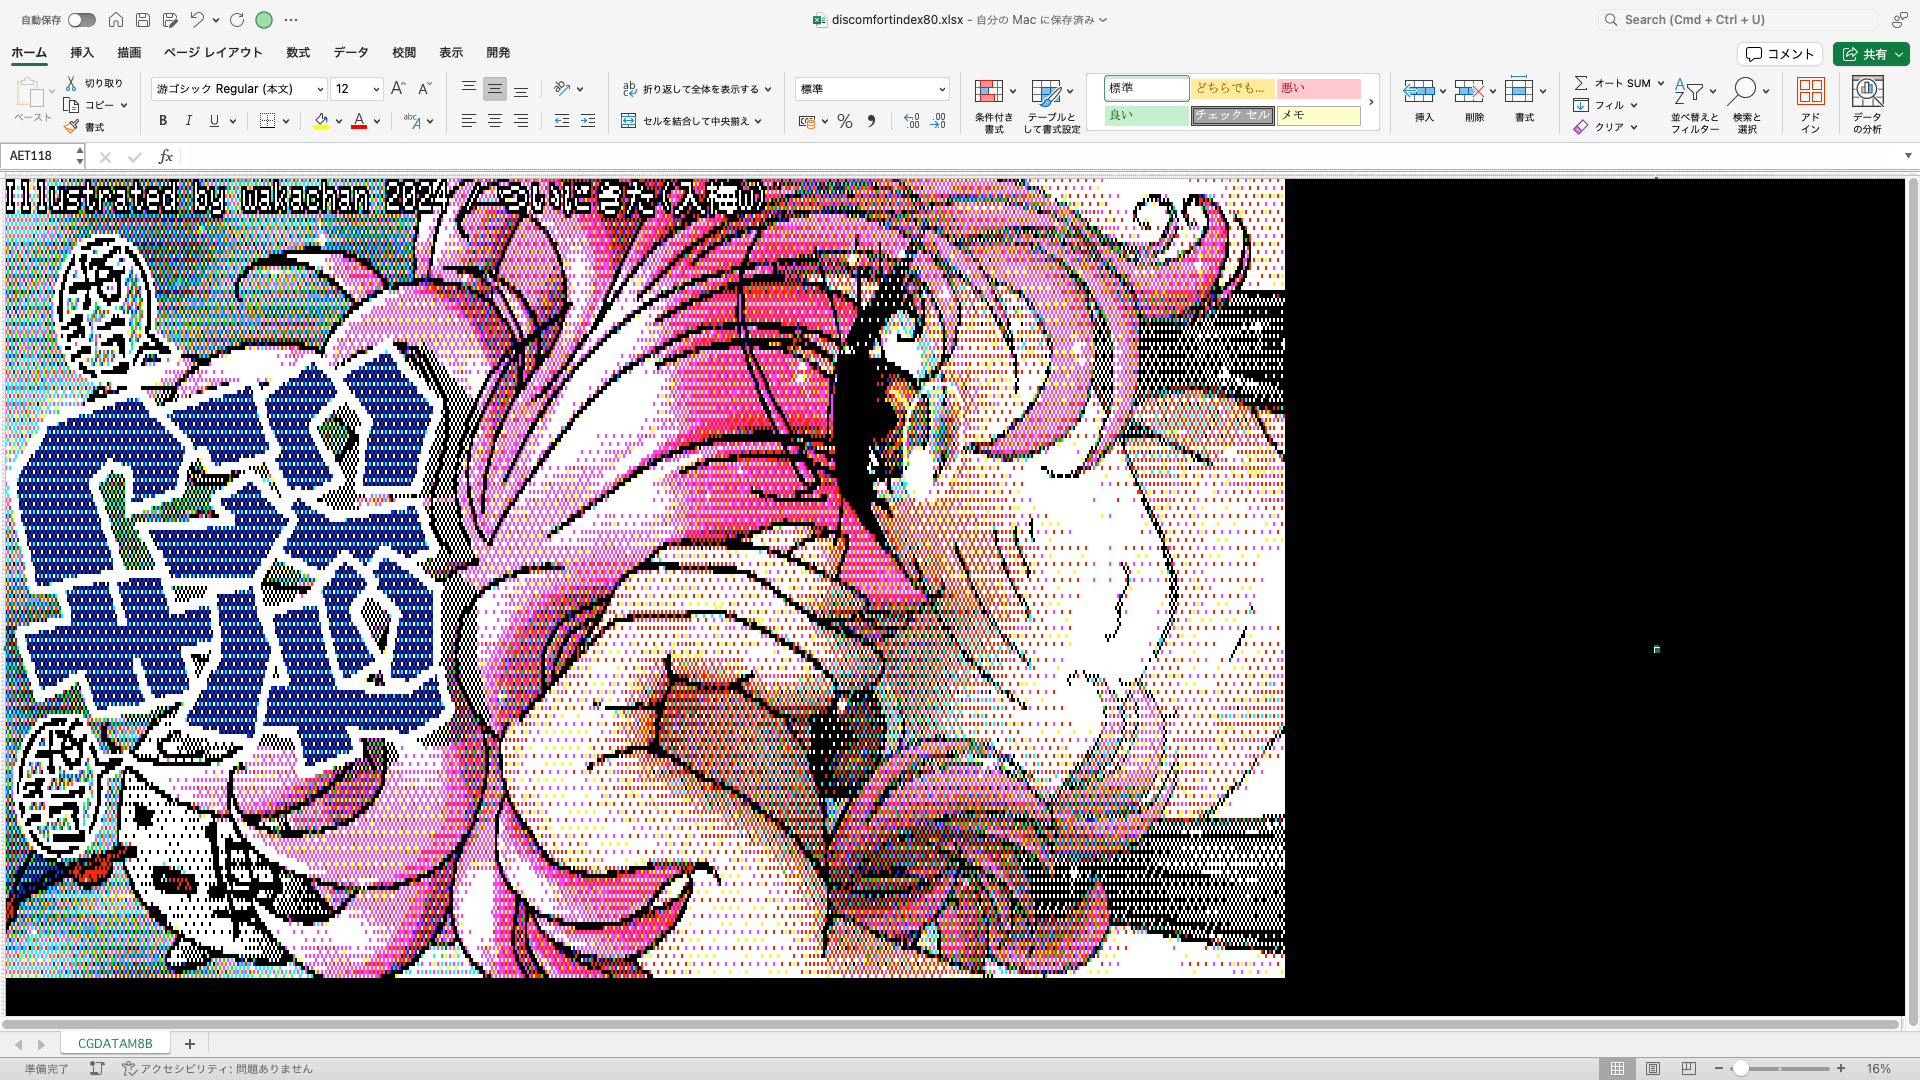Apply yellow fill color bucket

[321, 121]
